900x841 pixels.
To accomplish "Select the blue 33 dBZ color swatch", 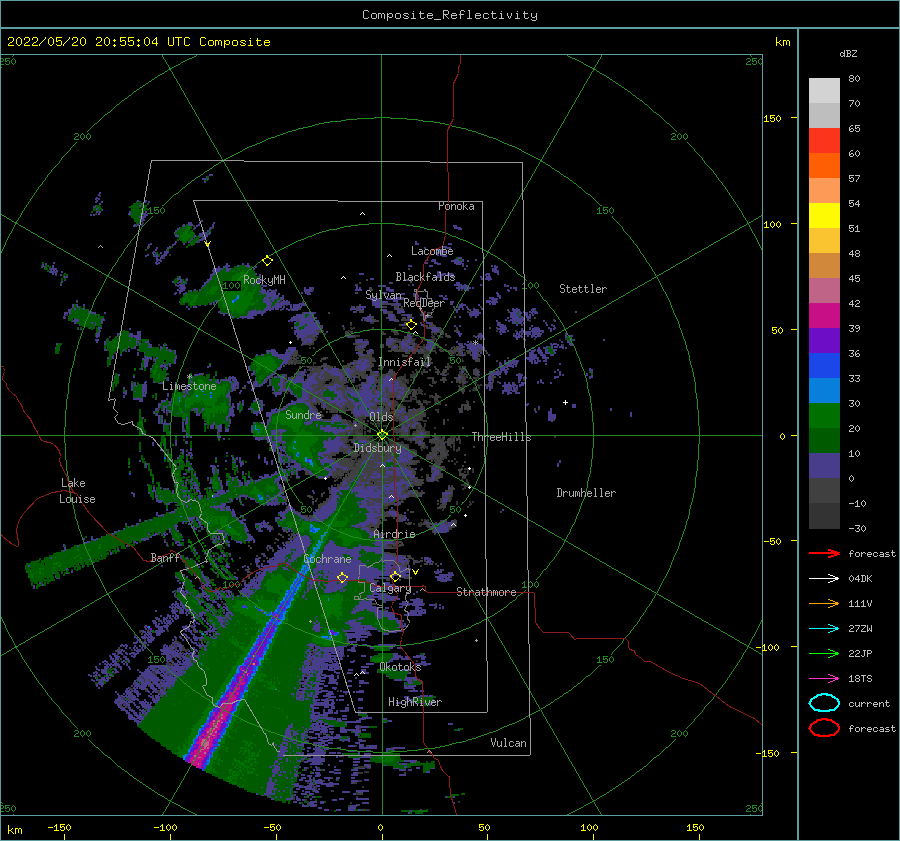I will pos(824,365).
